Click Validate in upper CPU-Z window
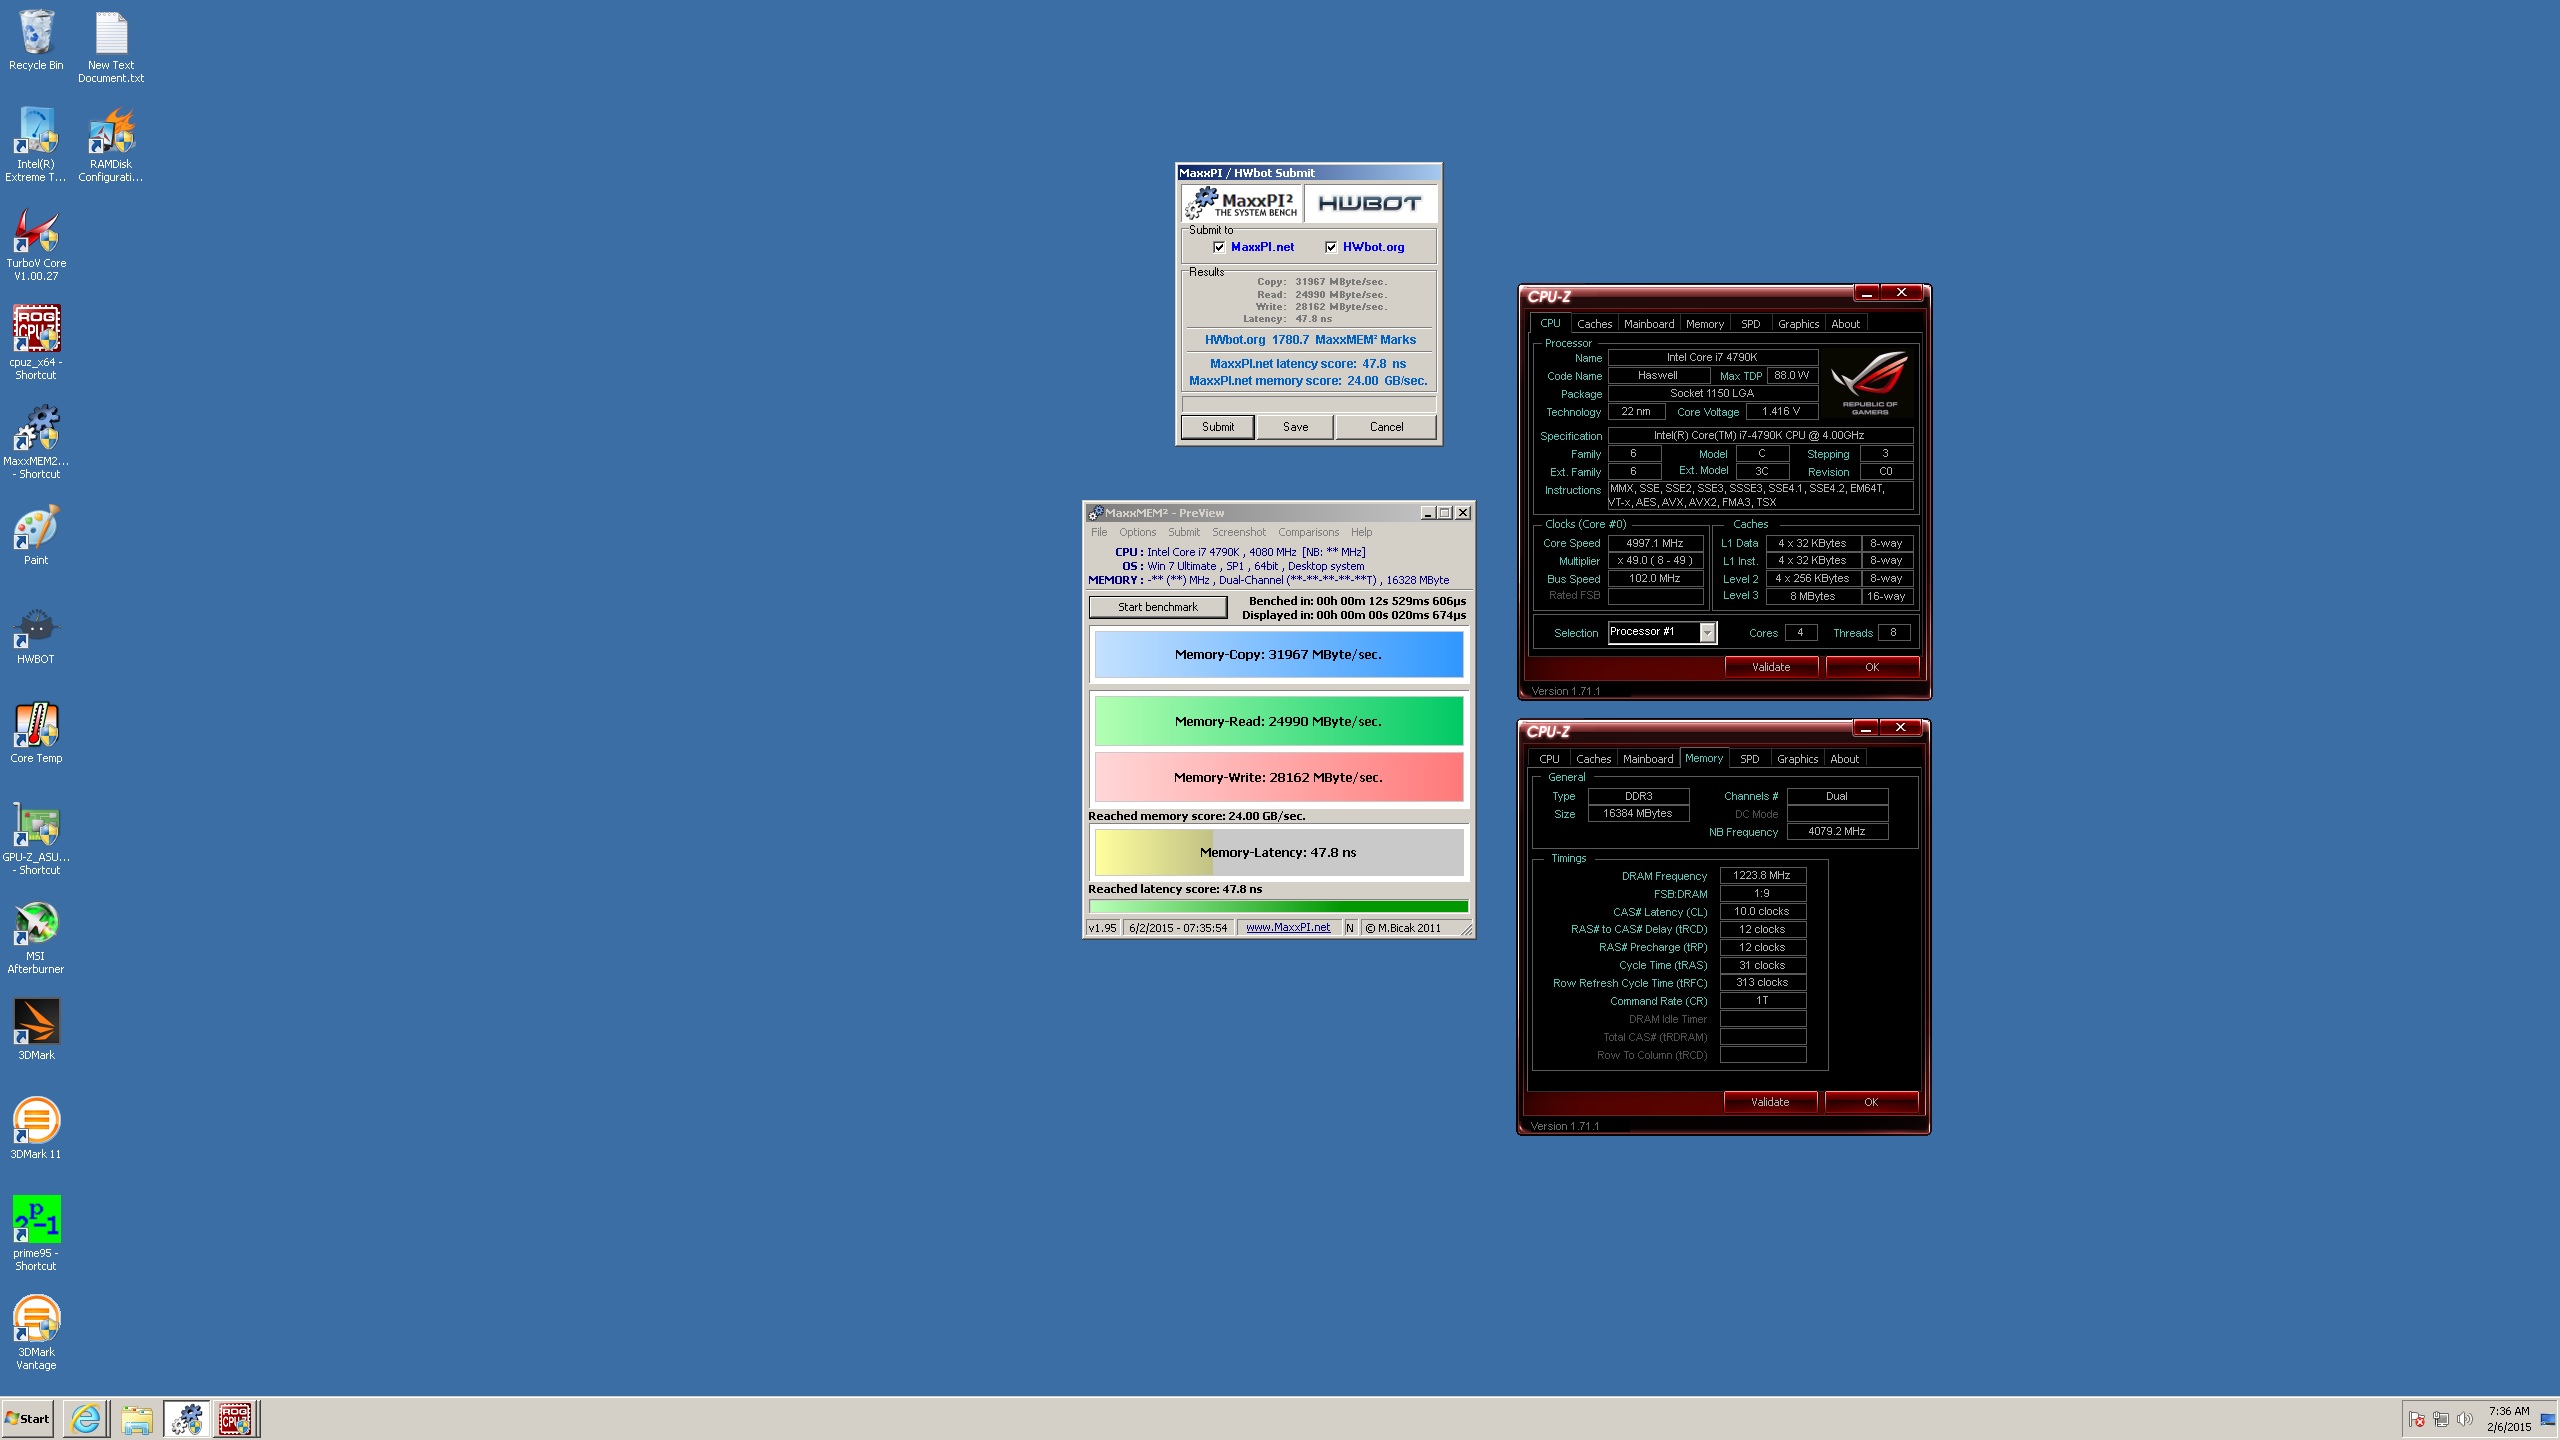Image resolution: width=2560 pixels, height=1440 pixels. [x=1770, y=667]
